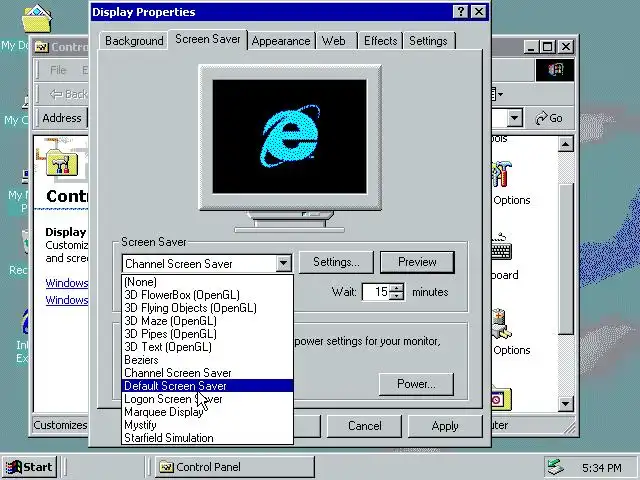Screen dimensions: 640x480
Task: Click the Preview button
Action: pos(417,262)
